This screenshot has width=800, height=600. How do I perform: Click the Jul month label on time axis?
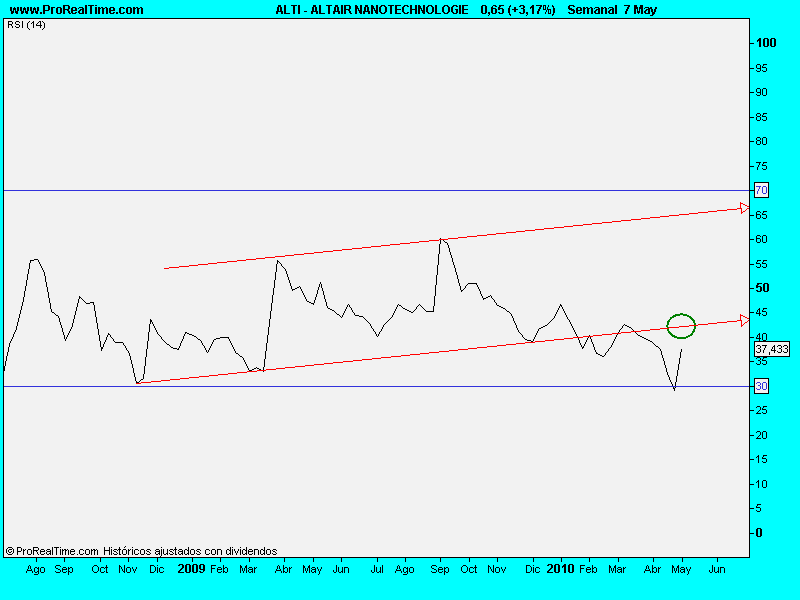click(x=377, y=569)
